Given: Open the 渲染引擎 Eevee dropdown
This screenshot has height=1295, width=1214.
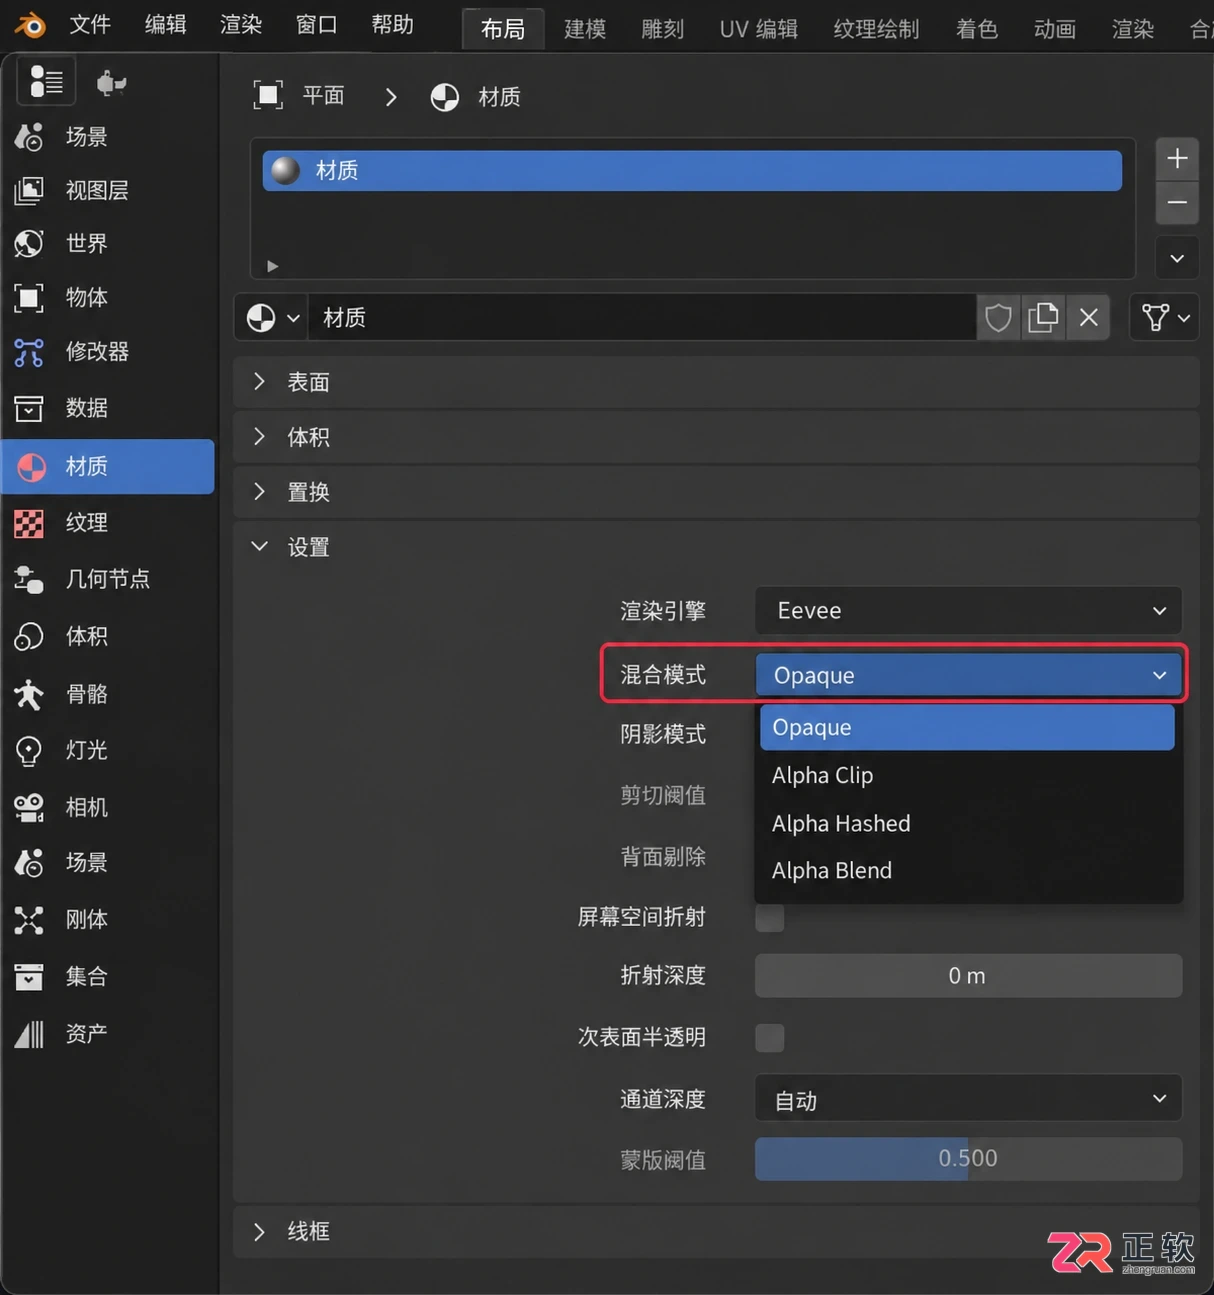Looking at the screenshot, I should (968, 610).
